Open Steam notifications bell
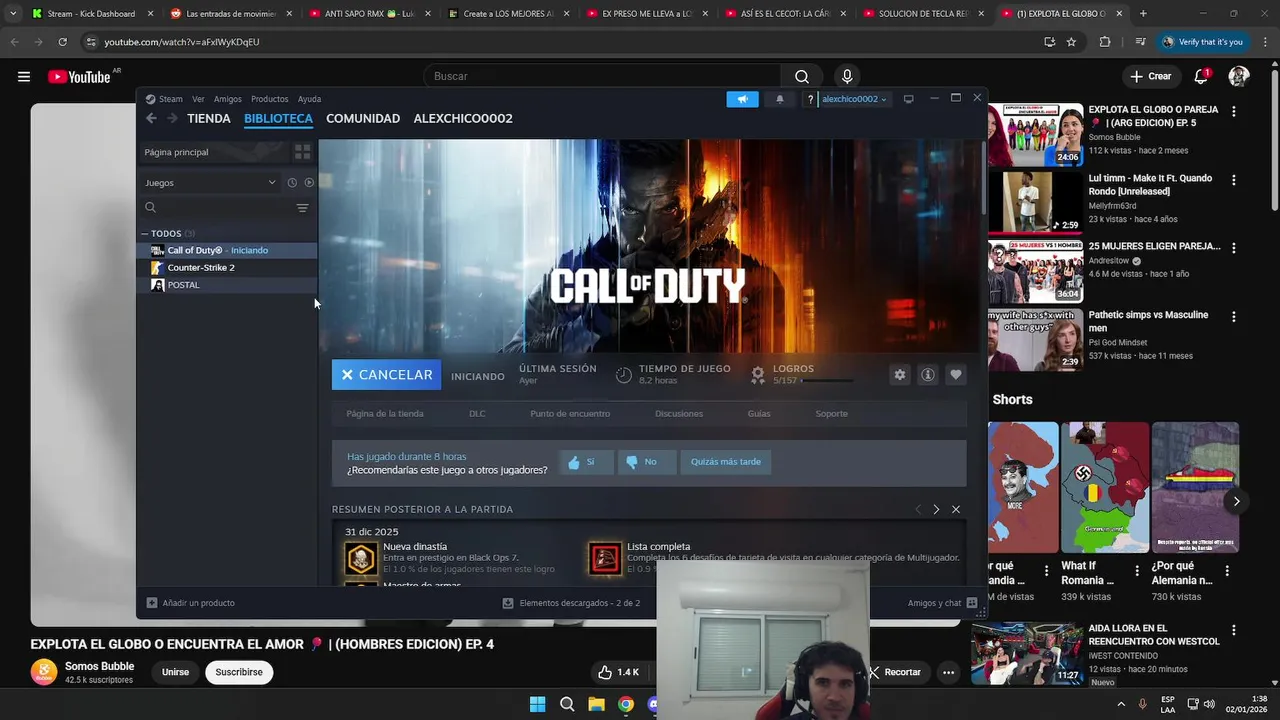 click(x=780, y=99)
